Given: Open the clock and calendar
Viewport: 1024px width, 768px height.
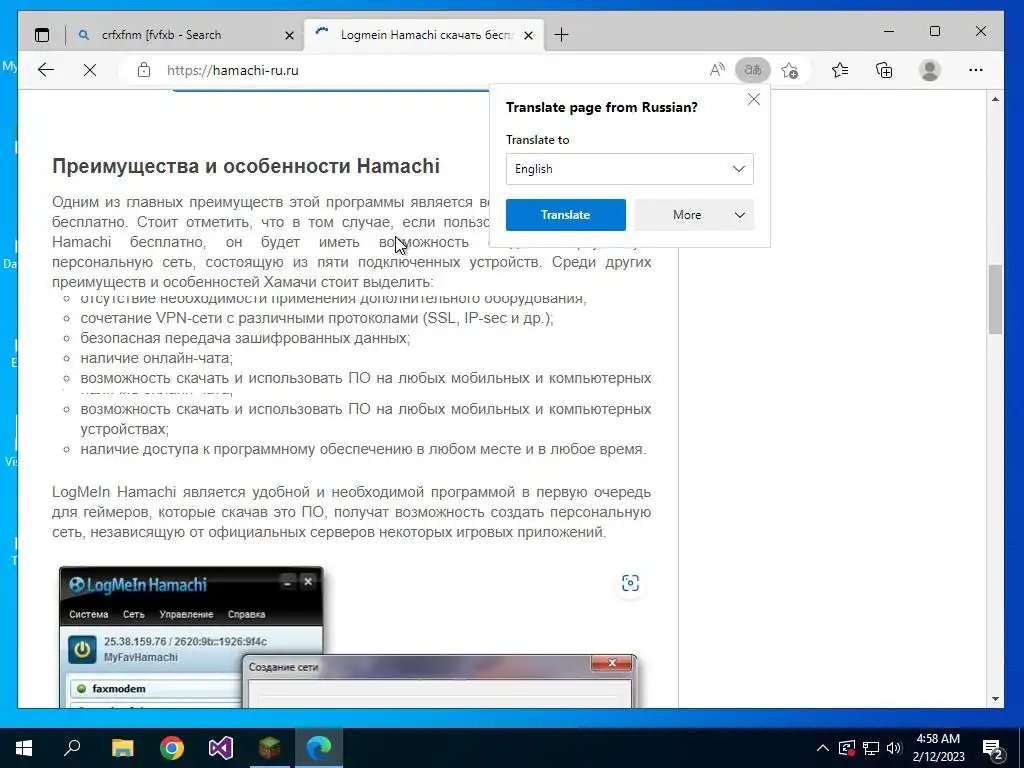Looking at the screenshot, I should tap(938, 748).
